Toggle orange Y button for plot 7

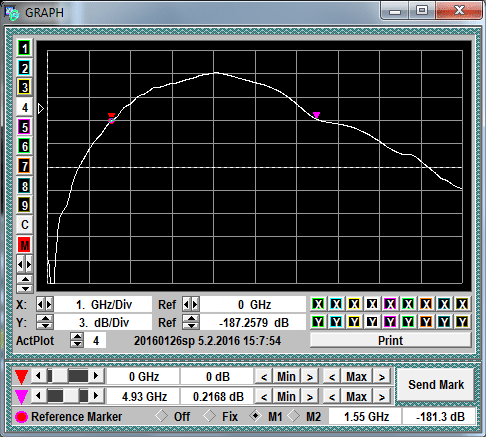pyautogui.click(x=426, y=322)
